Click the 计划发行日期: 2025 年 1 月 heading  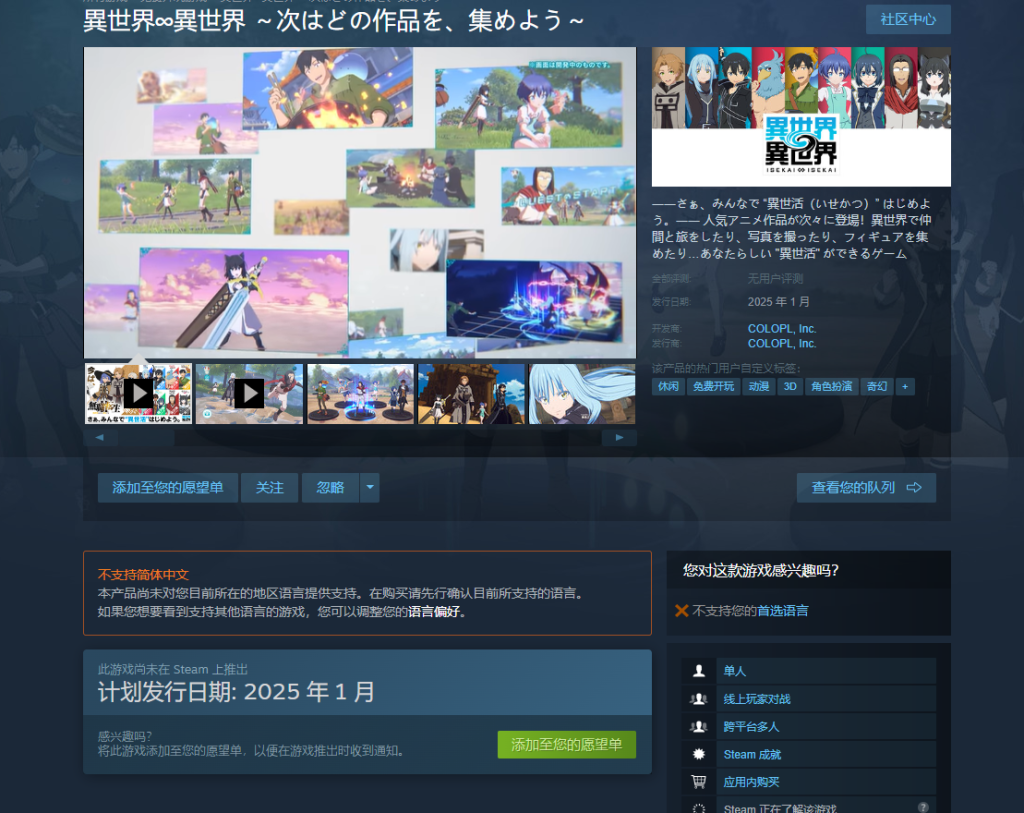coord(236,692)
